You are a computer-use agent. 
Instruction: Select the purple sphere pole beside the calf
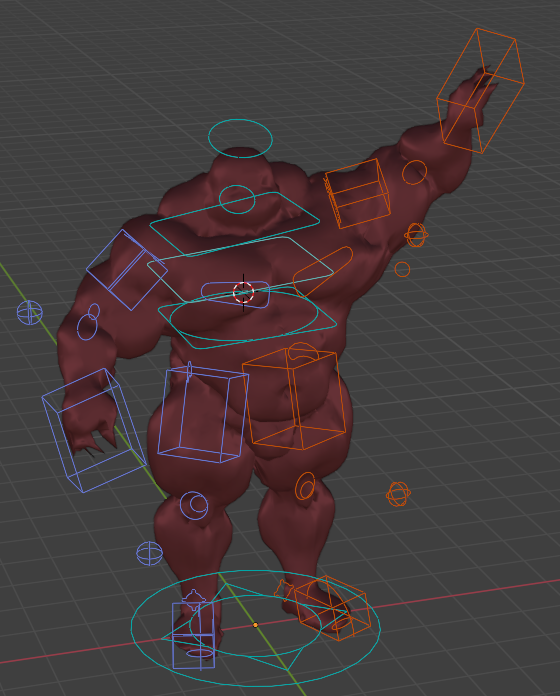click(150, 554)
